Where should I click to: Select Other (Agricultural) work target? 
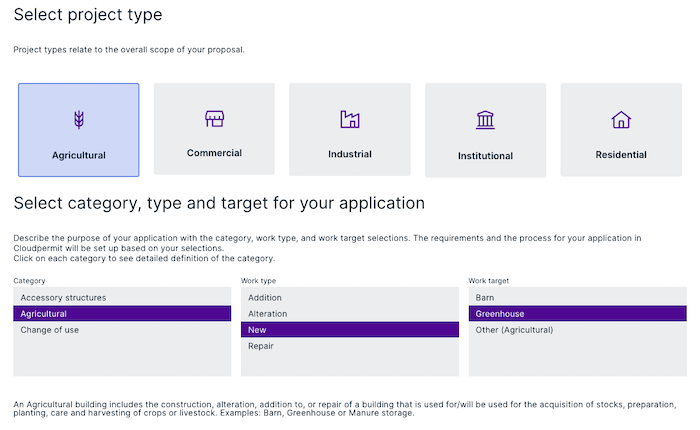point(514,330)
